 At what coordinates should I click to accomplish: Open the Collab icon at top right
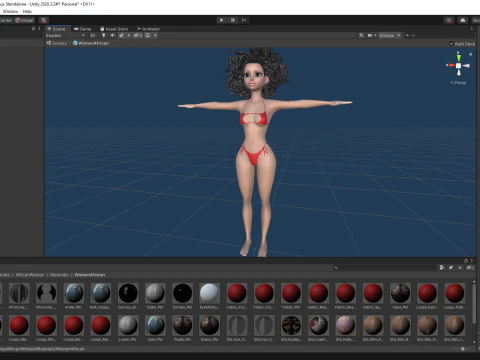[x=449, y=20]
